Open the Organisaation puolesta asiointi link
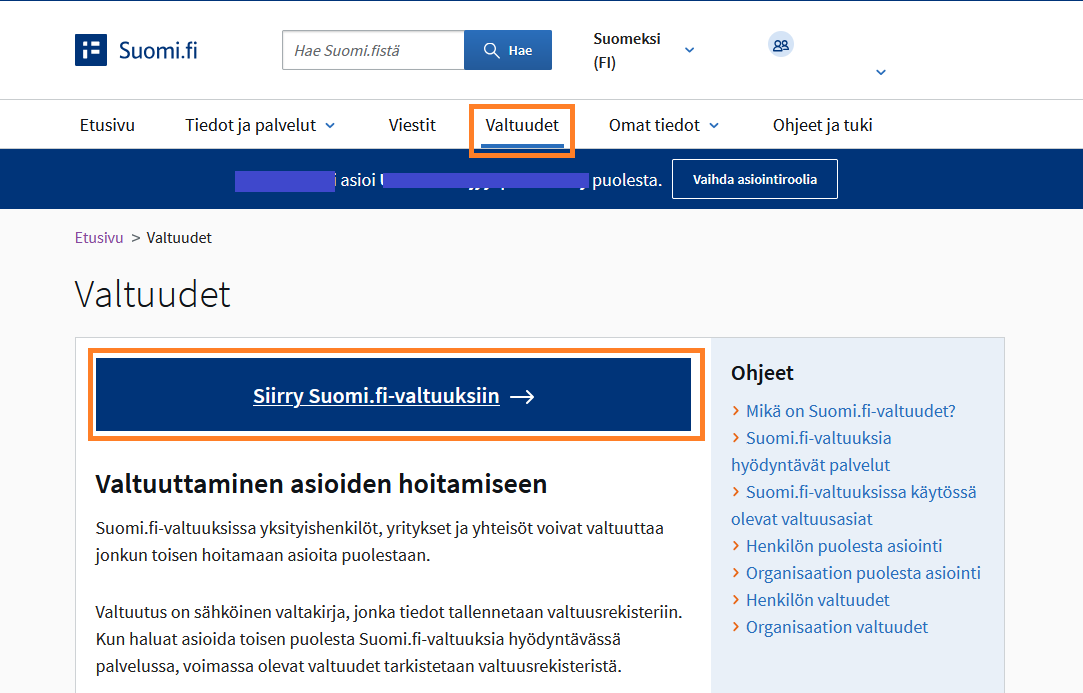The height and width of the screenshot is (693, 1083). pyautogui.click(x=863, y=573)
